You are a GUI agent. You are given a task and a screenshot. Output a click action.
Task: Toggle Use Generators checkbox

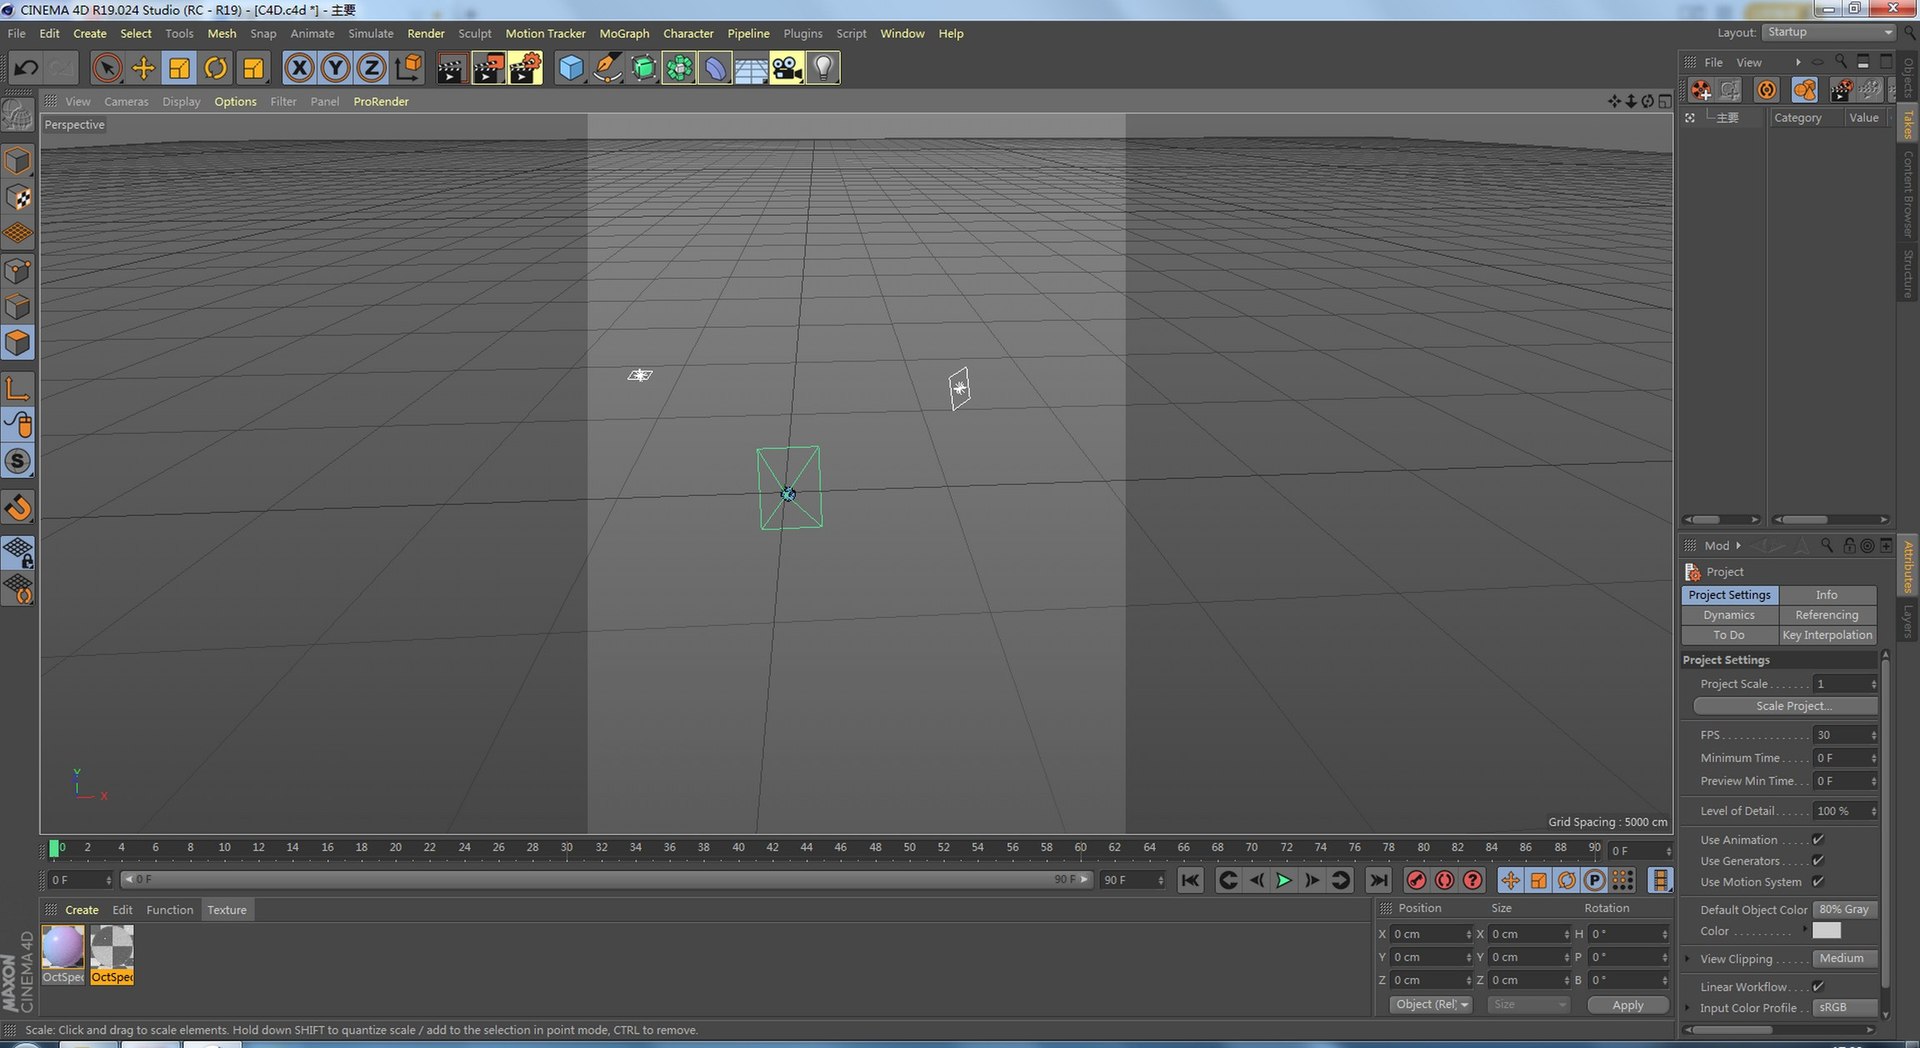(1818, 861)
